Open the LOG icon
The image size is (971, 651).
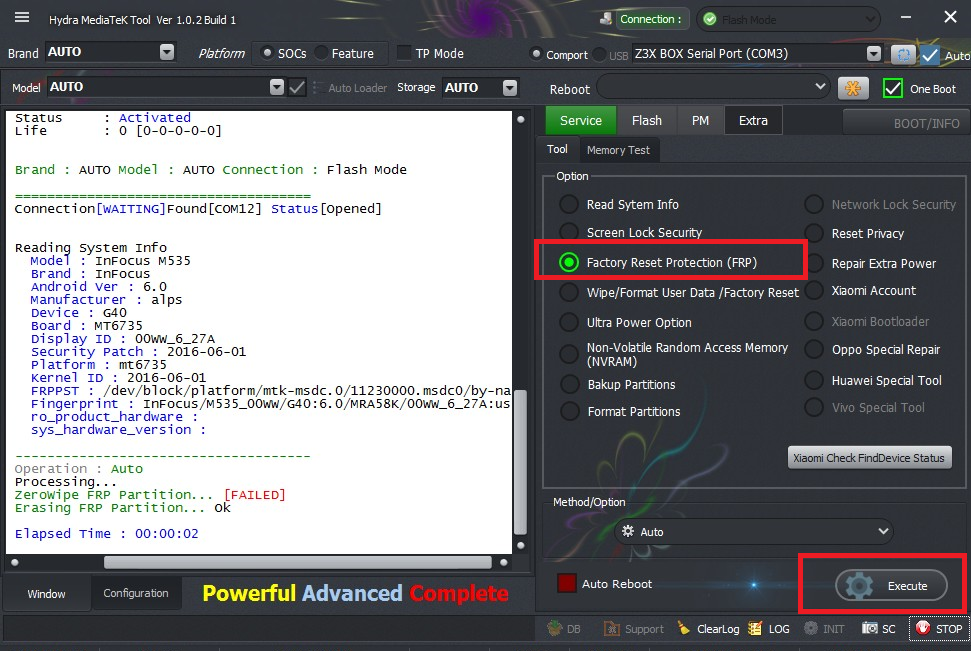tap(755, 629)
